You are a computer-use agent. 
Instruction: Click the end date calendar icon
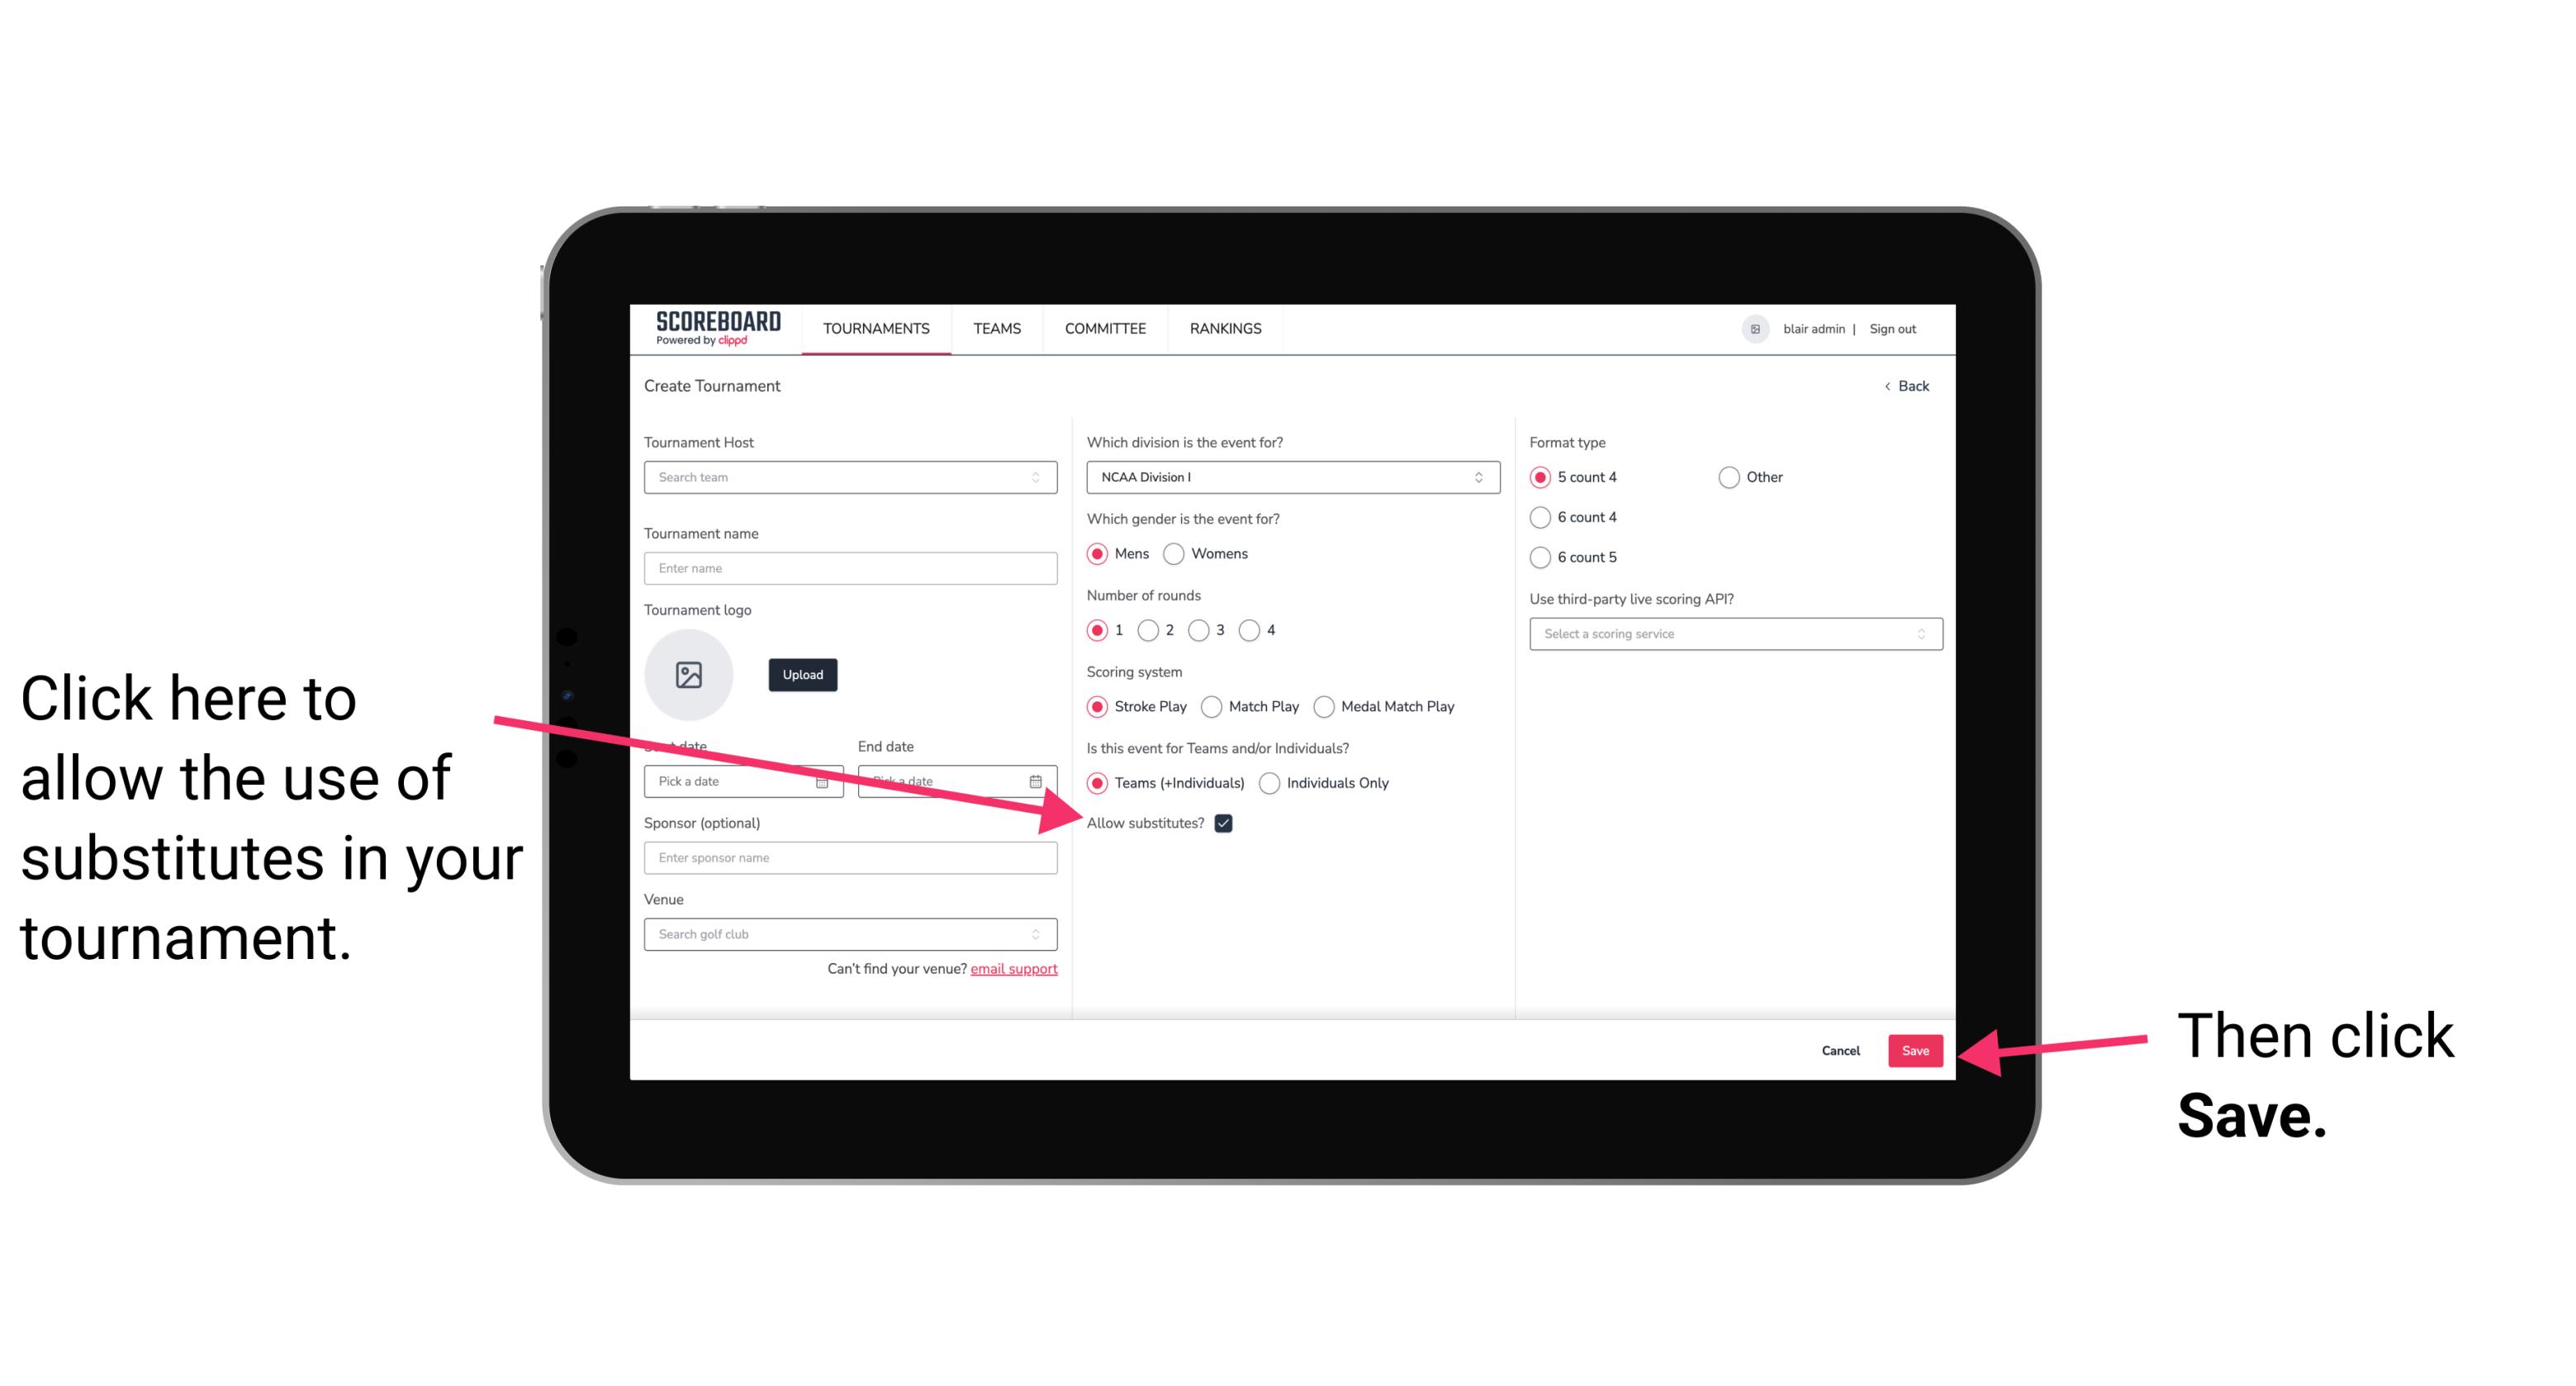click(1041, 780)
